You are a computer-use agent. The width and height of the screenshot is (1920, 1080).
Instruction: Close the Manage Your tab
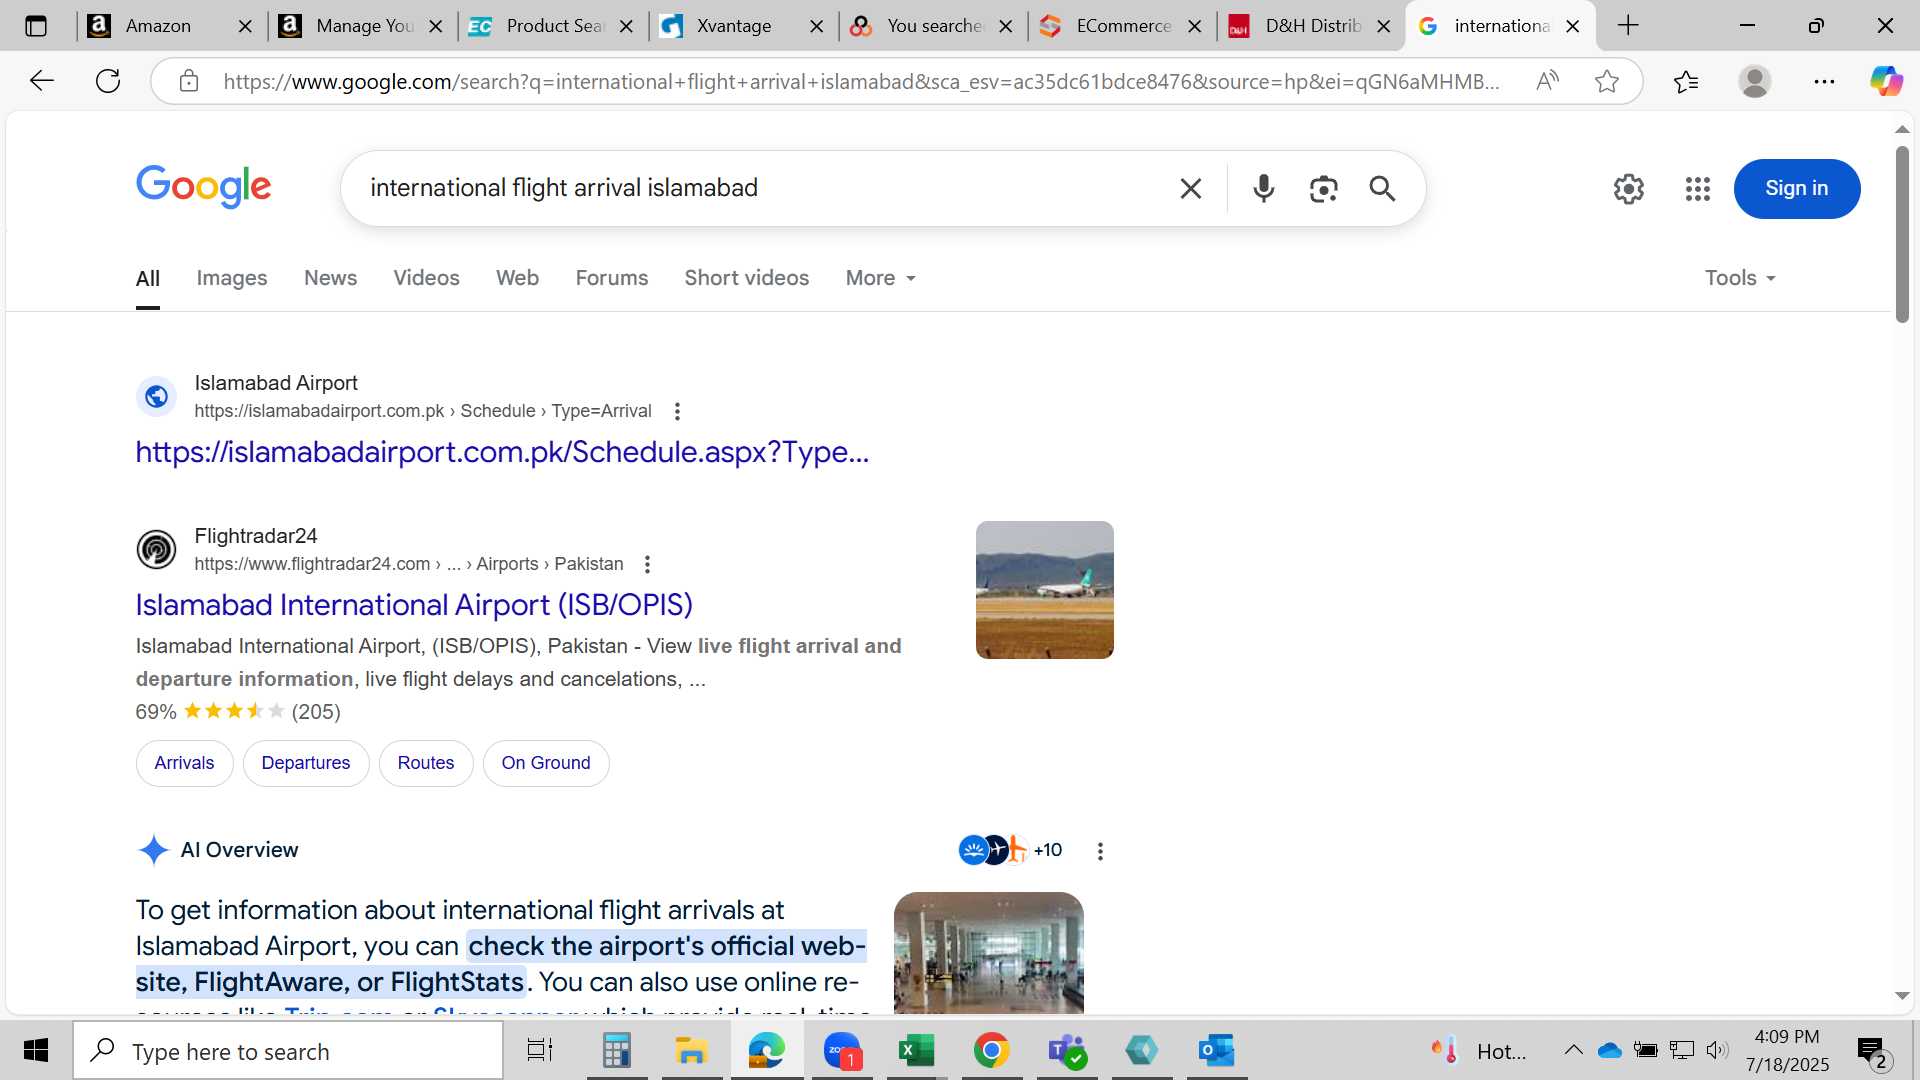coord(435,27)
